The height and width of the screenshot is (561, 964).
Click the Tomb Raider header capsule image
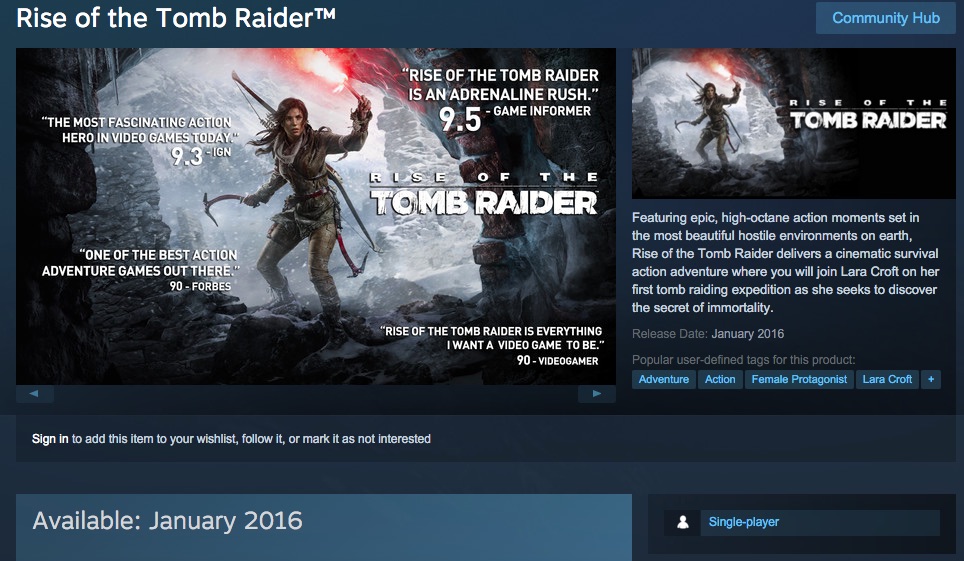(x=794, y=123)
